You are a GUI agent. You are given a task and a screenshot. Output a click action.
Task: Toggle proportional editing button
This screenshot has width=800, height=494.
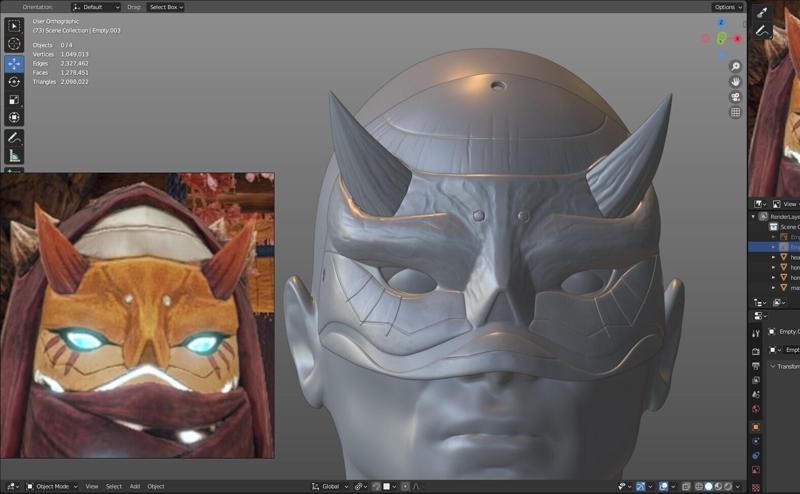[x=405, y=486]
